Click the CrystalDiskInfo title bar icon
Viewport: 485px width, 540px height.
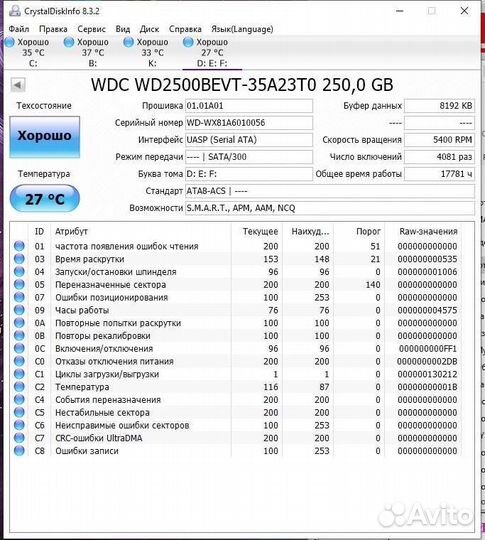[x=14, y=10]
